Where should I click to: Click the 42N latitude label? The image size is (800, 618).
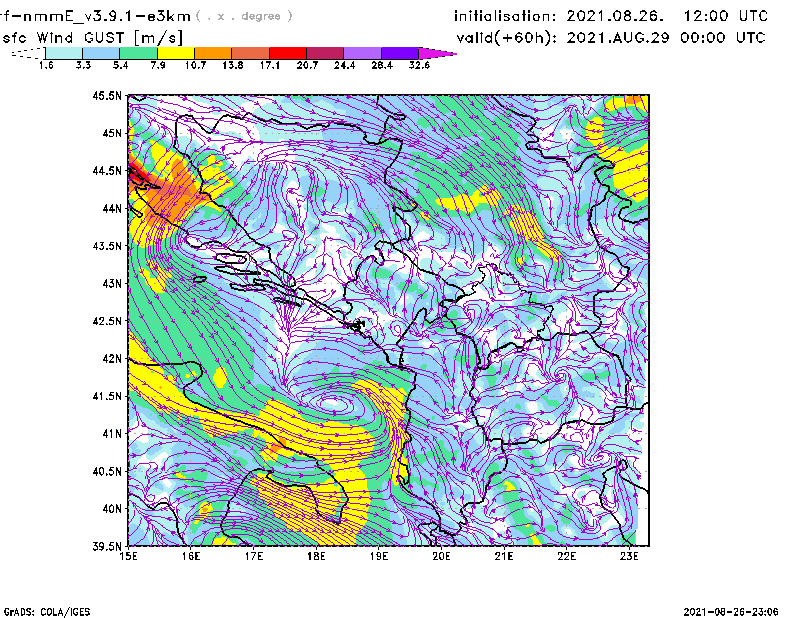coord(112,359)
